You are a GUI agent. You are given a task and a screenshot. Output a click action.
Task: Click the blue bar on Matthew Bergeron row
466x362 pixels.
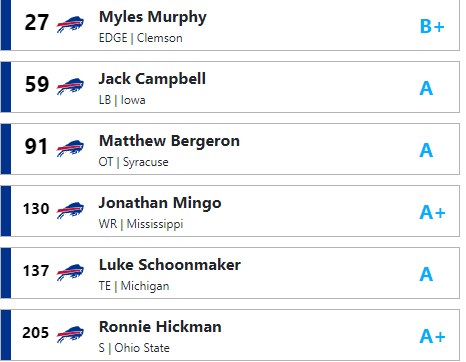click(6, 149)
